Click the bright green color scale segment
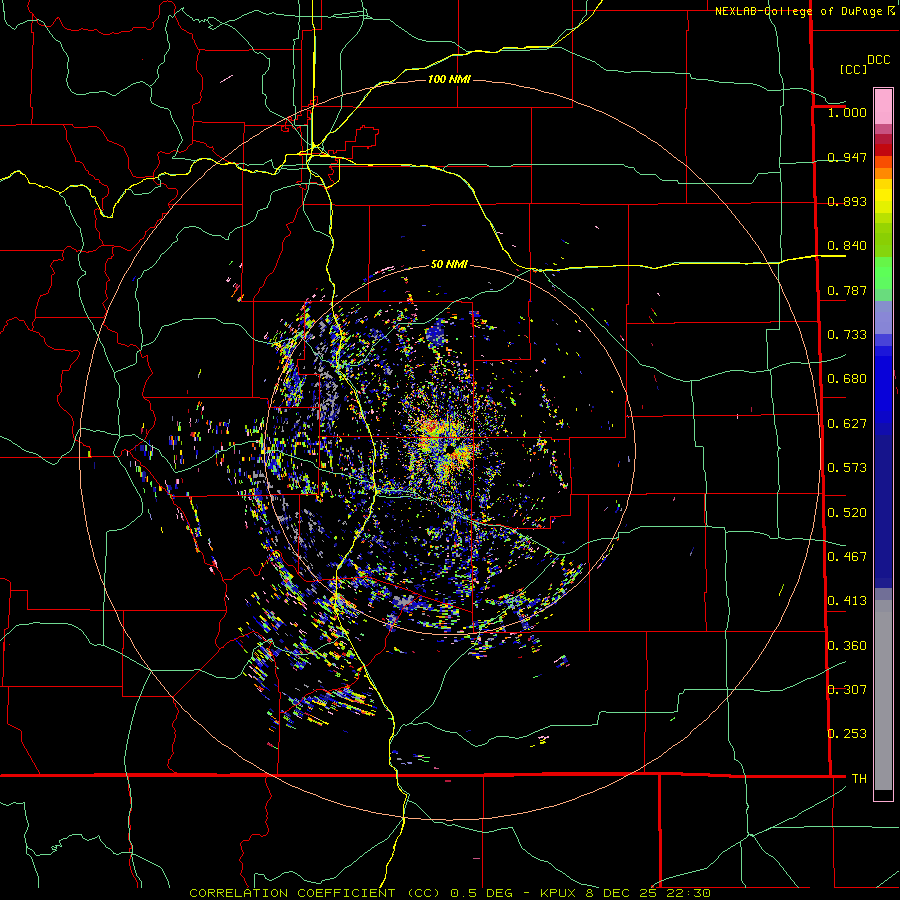This screenshot has height=900, width=900. (x=883, y=272)
